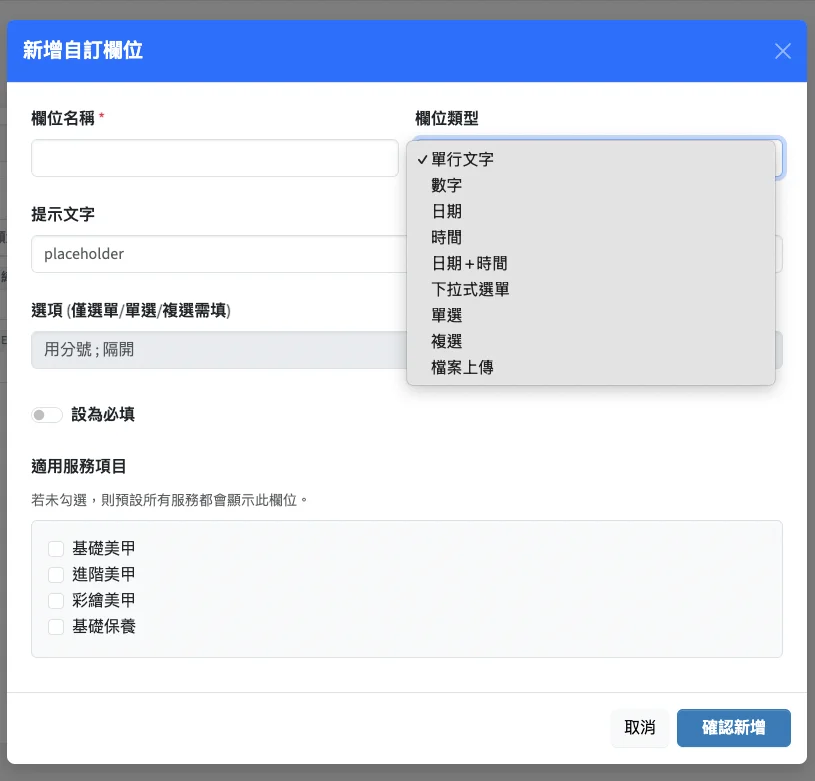
Task: Choose 時間 from the field type list
Action: click(x=447, y=237)
